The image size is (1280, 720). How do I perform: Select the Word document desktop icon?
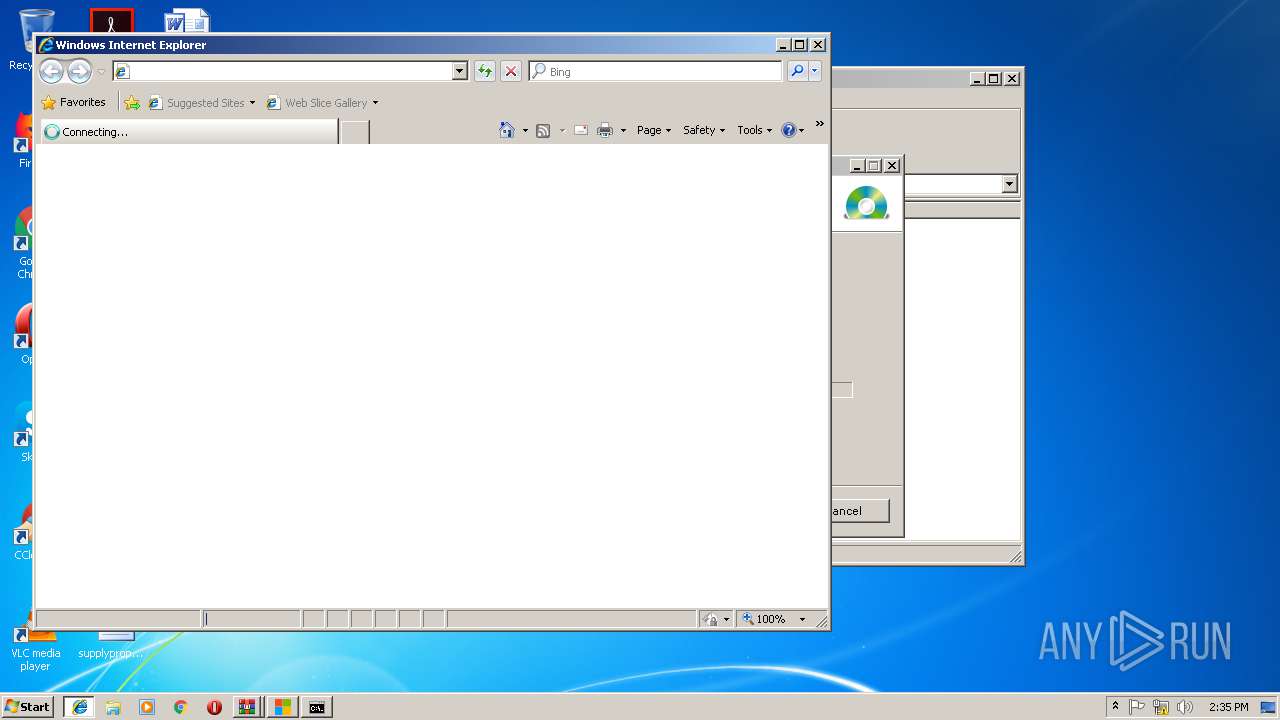point(187,20)
